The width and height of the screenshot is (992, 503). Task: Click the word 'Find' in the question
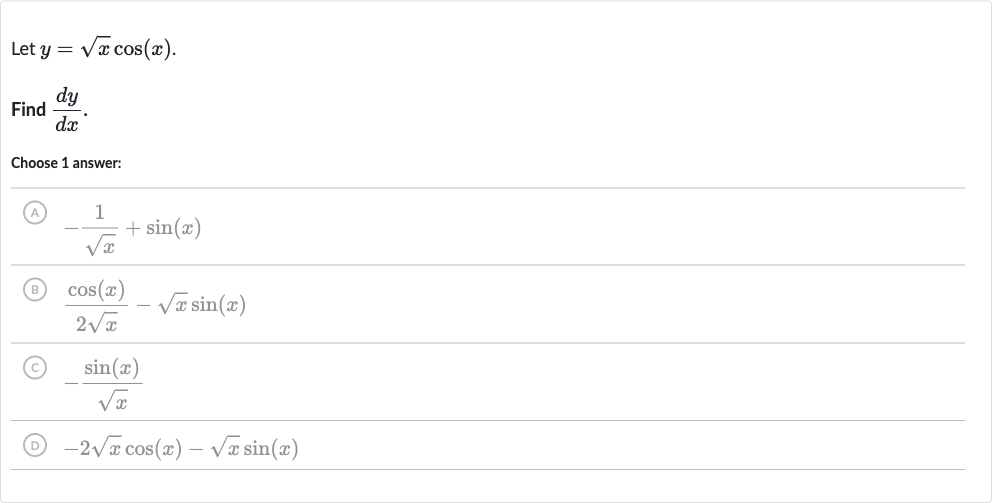click(x=28, y=109)
